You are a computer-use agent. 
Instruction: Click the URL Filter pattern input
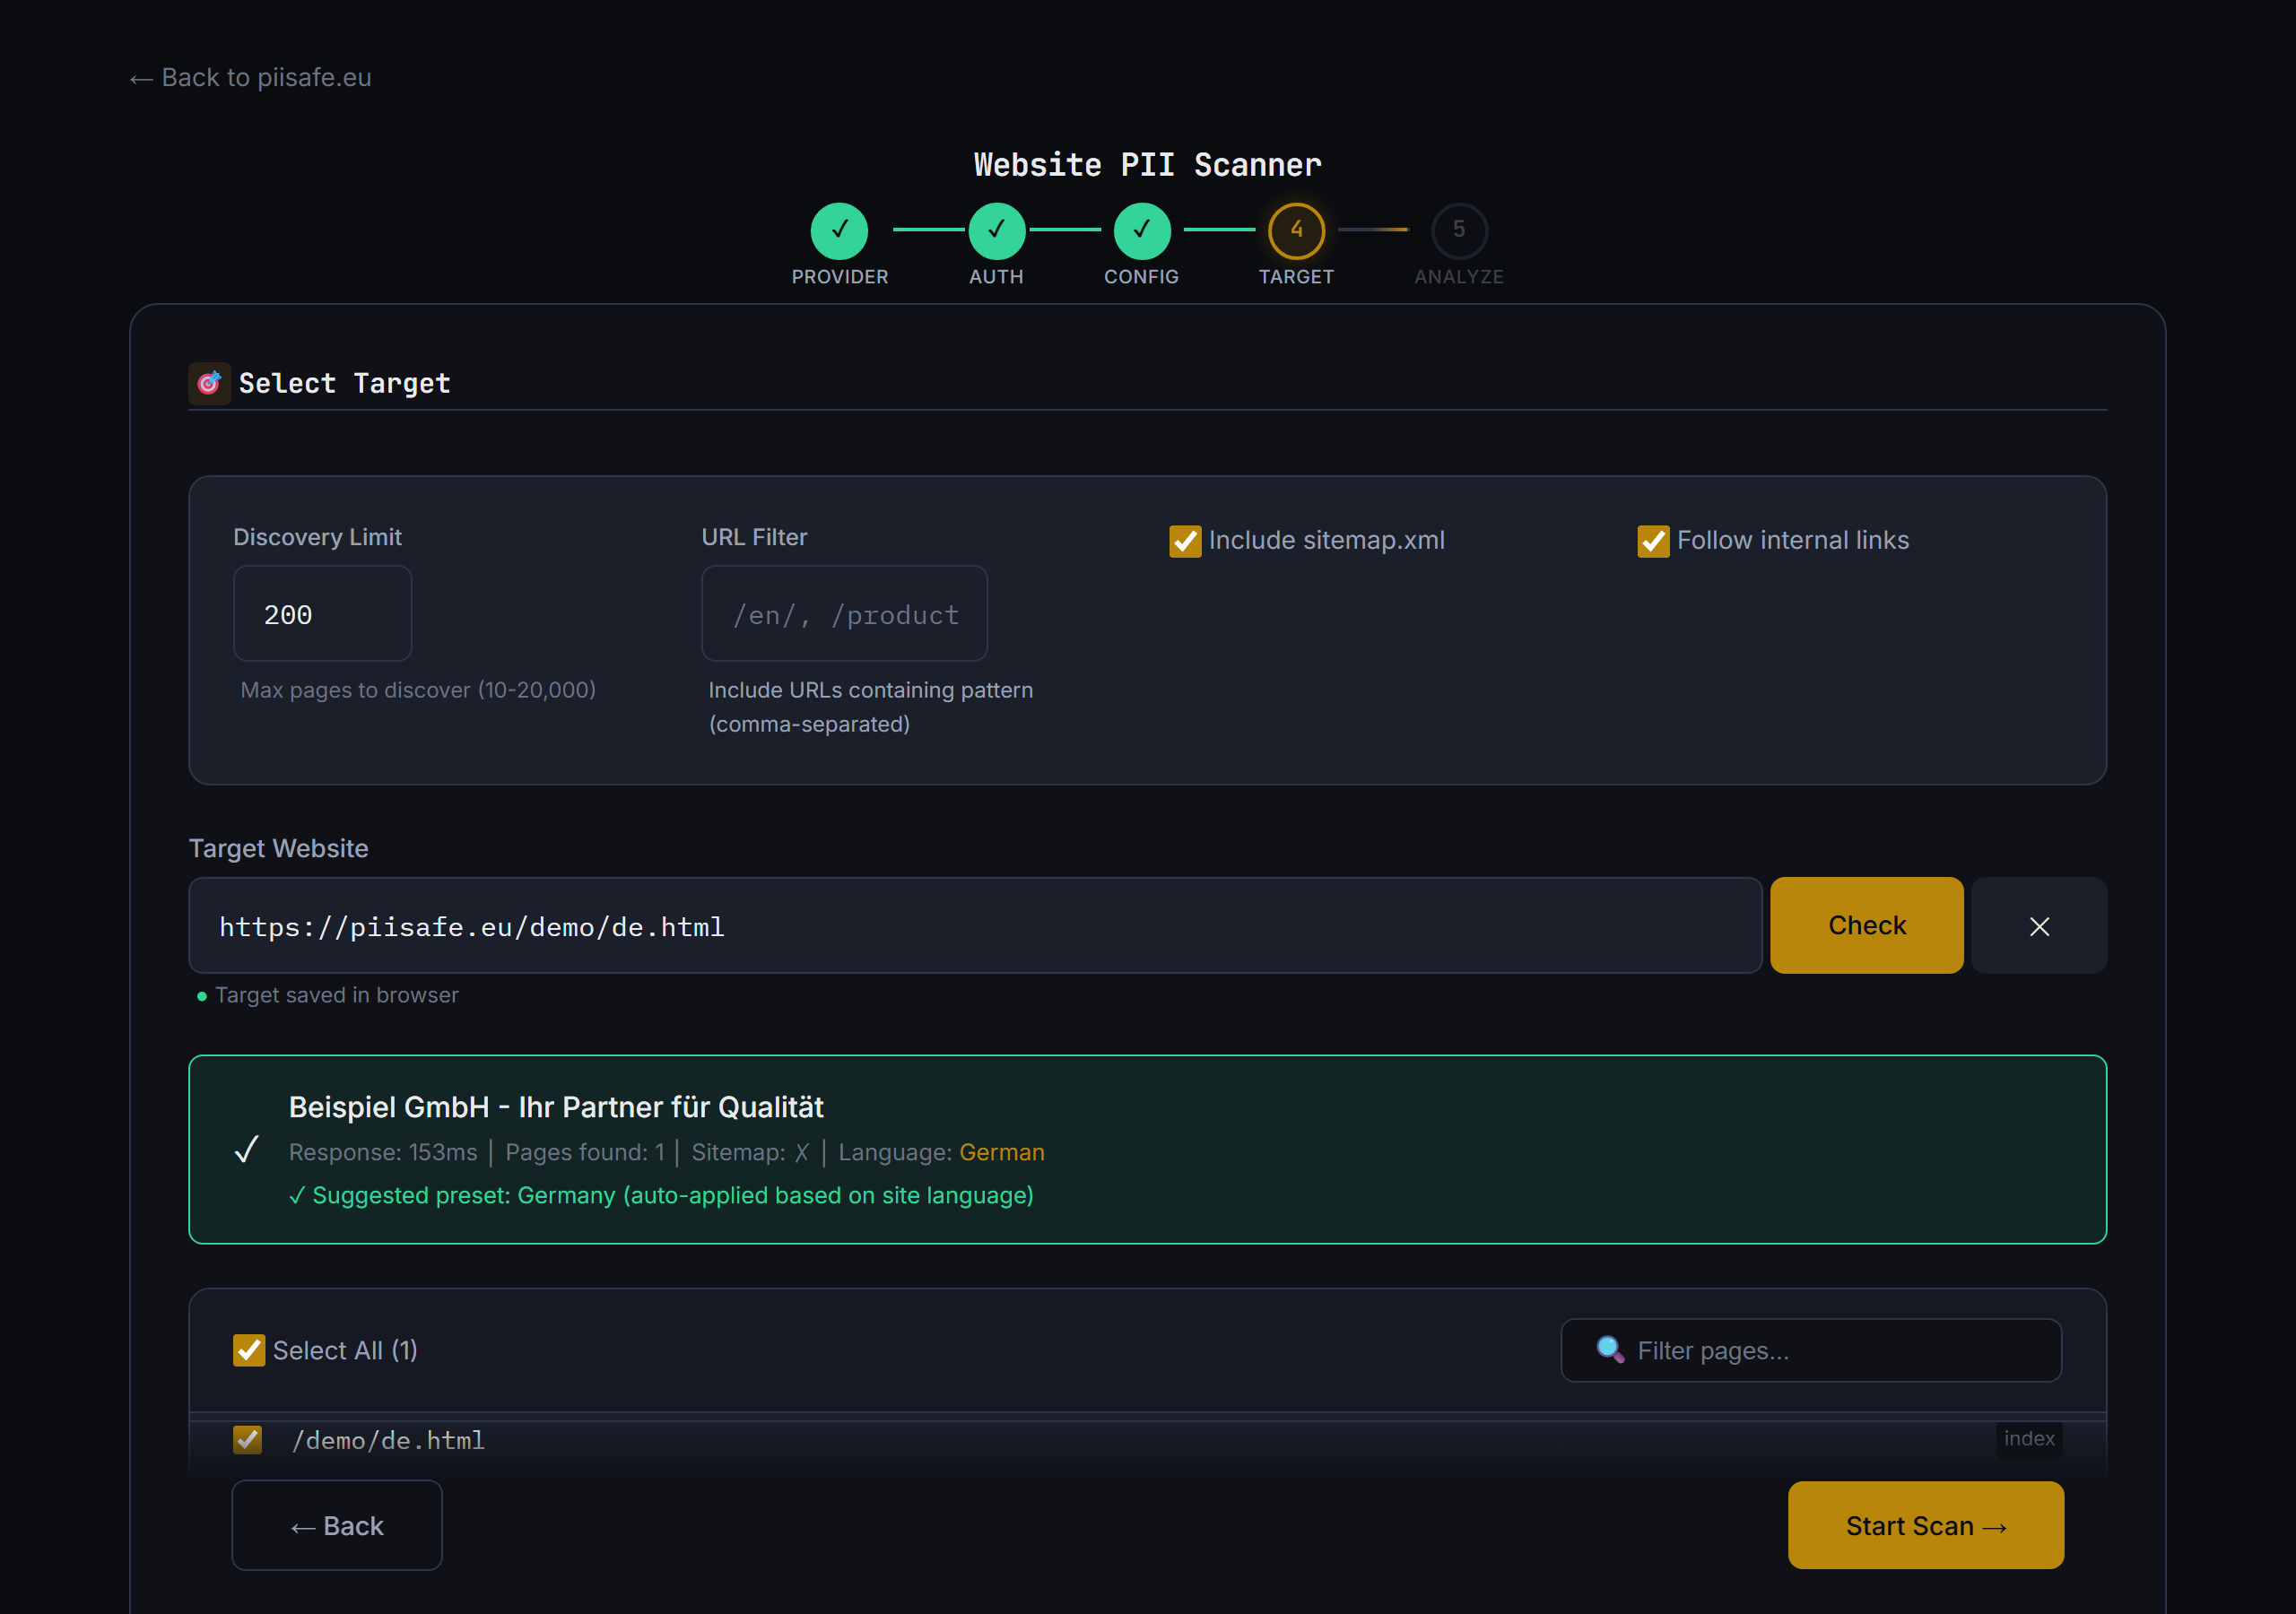coord(844,614)
